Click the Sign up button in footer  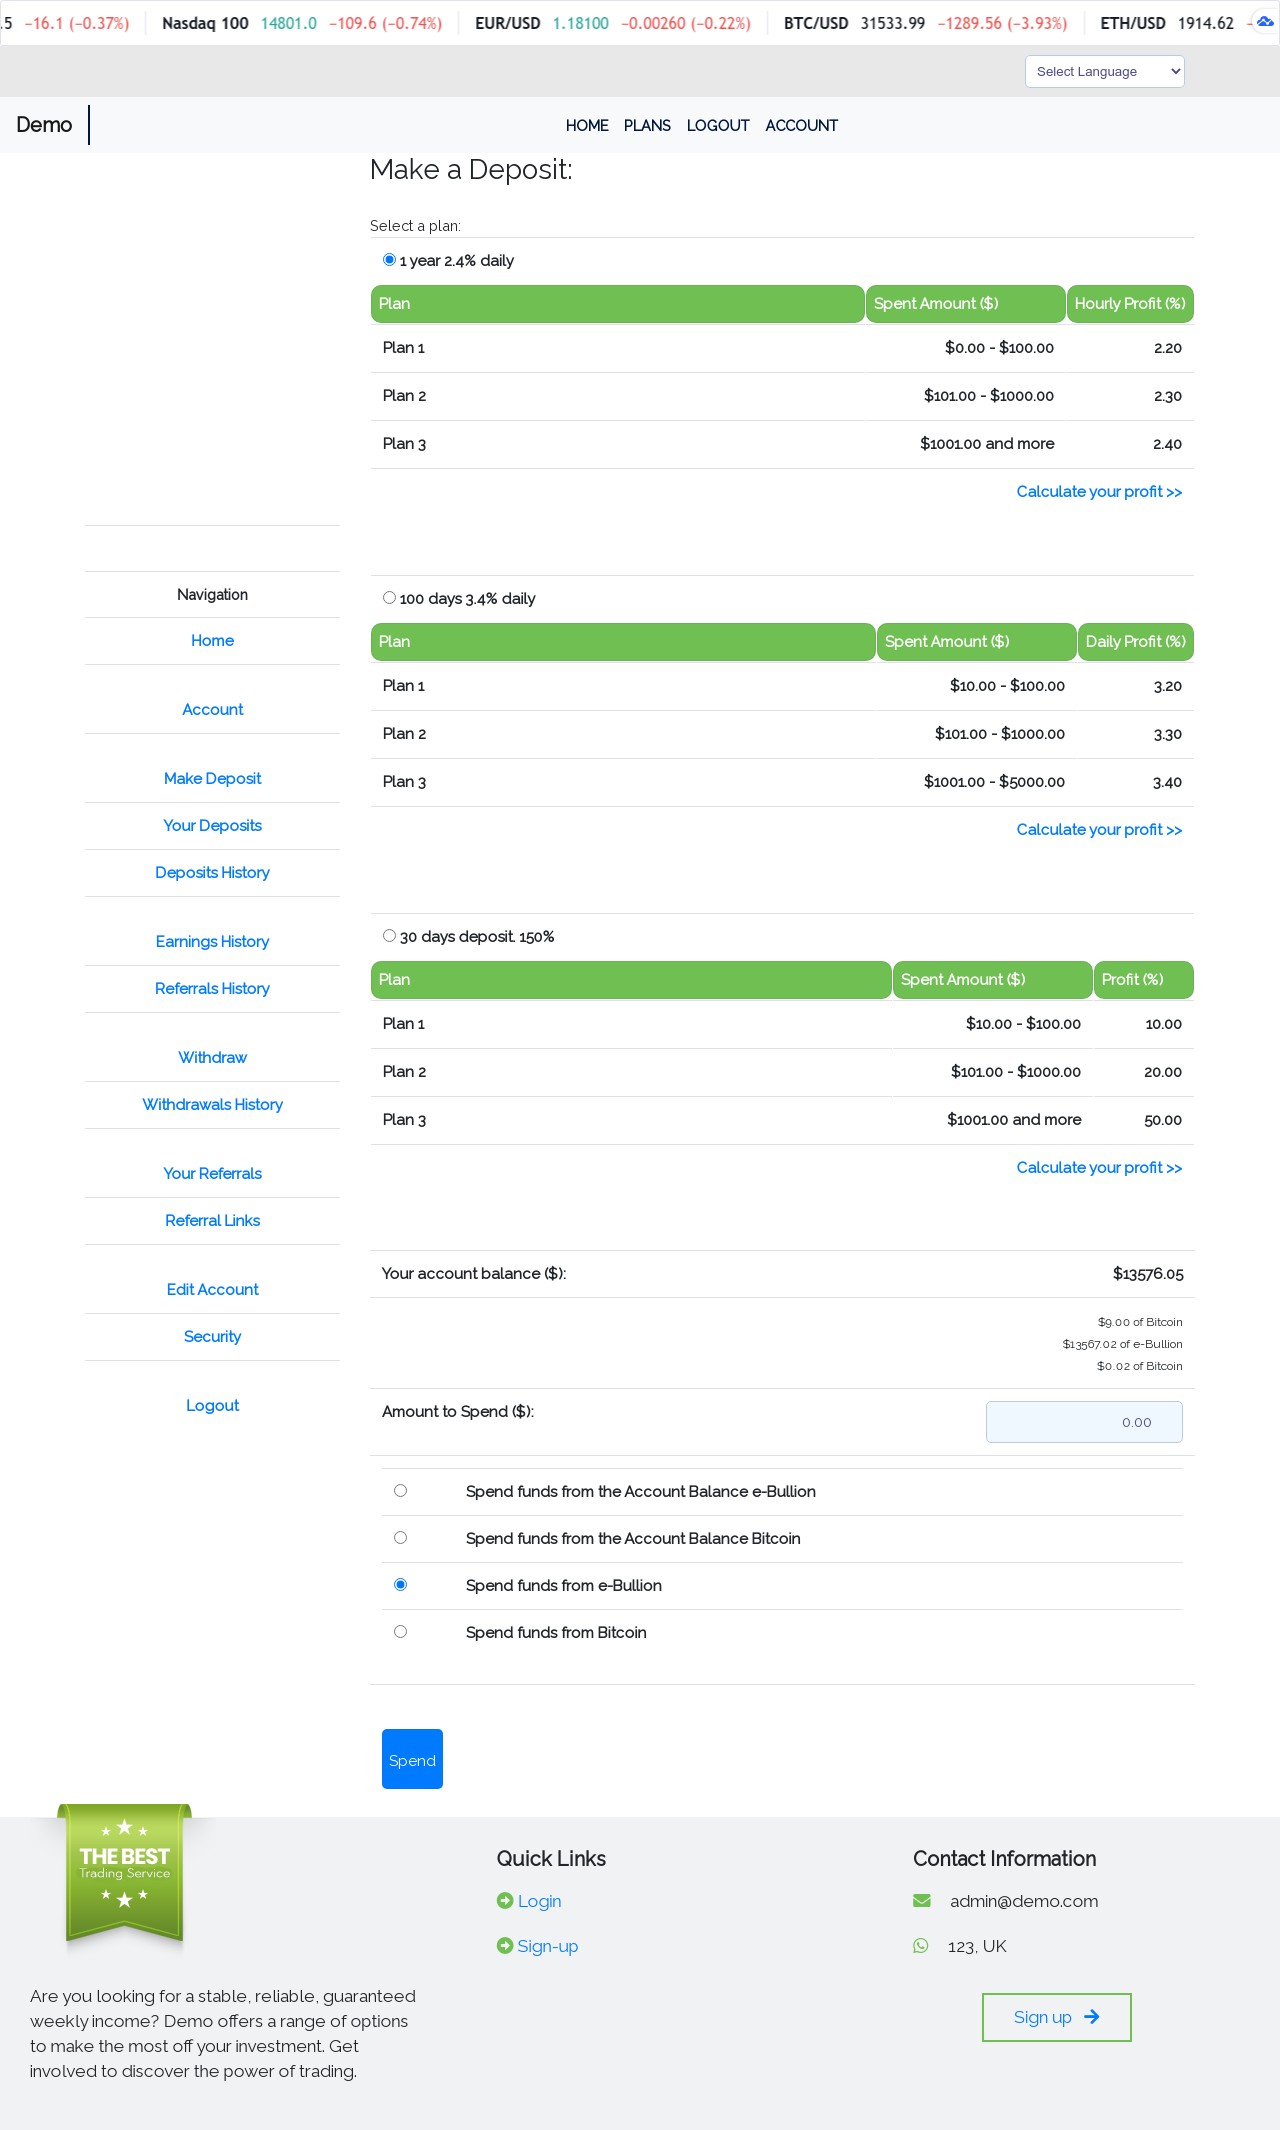1056,2017
